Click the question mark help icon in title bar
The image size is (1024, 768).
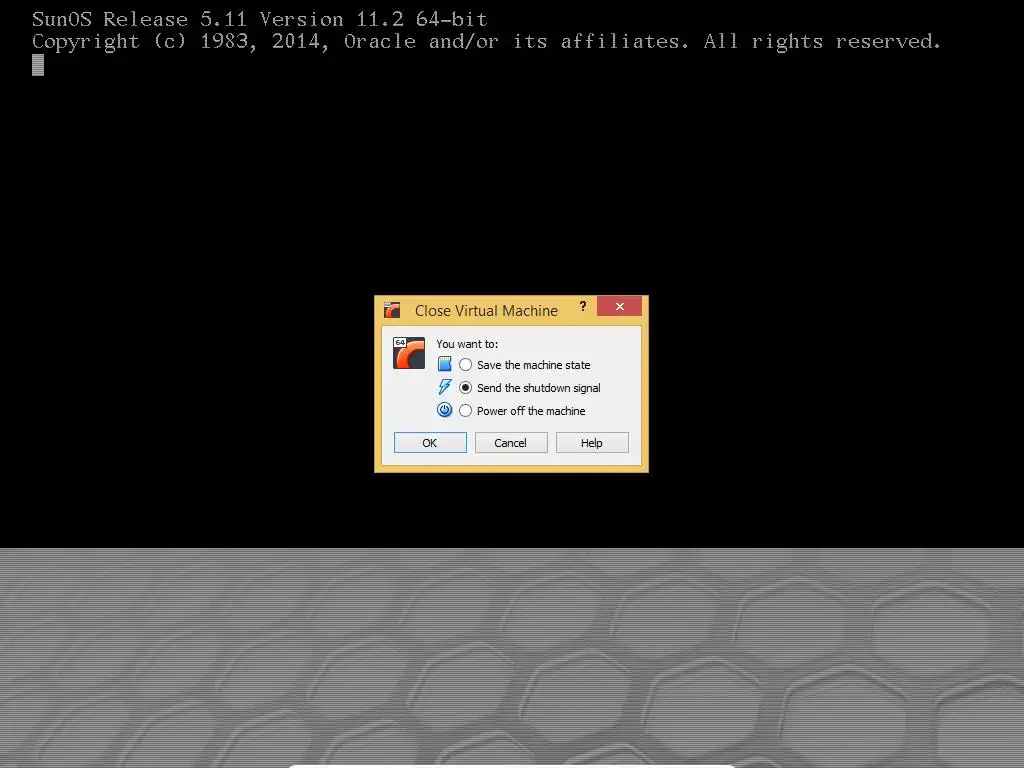583,306
